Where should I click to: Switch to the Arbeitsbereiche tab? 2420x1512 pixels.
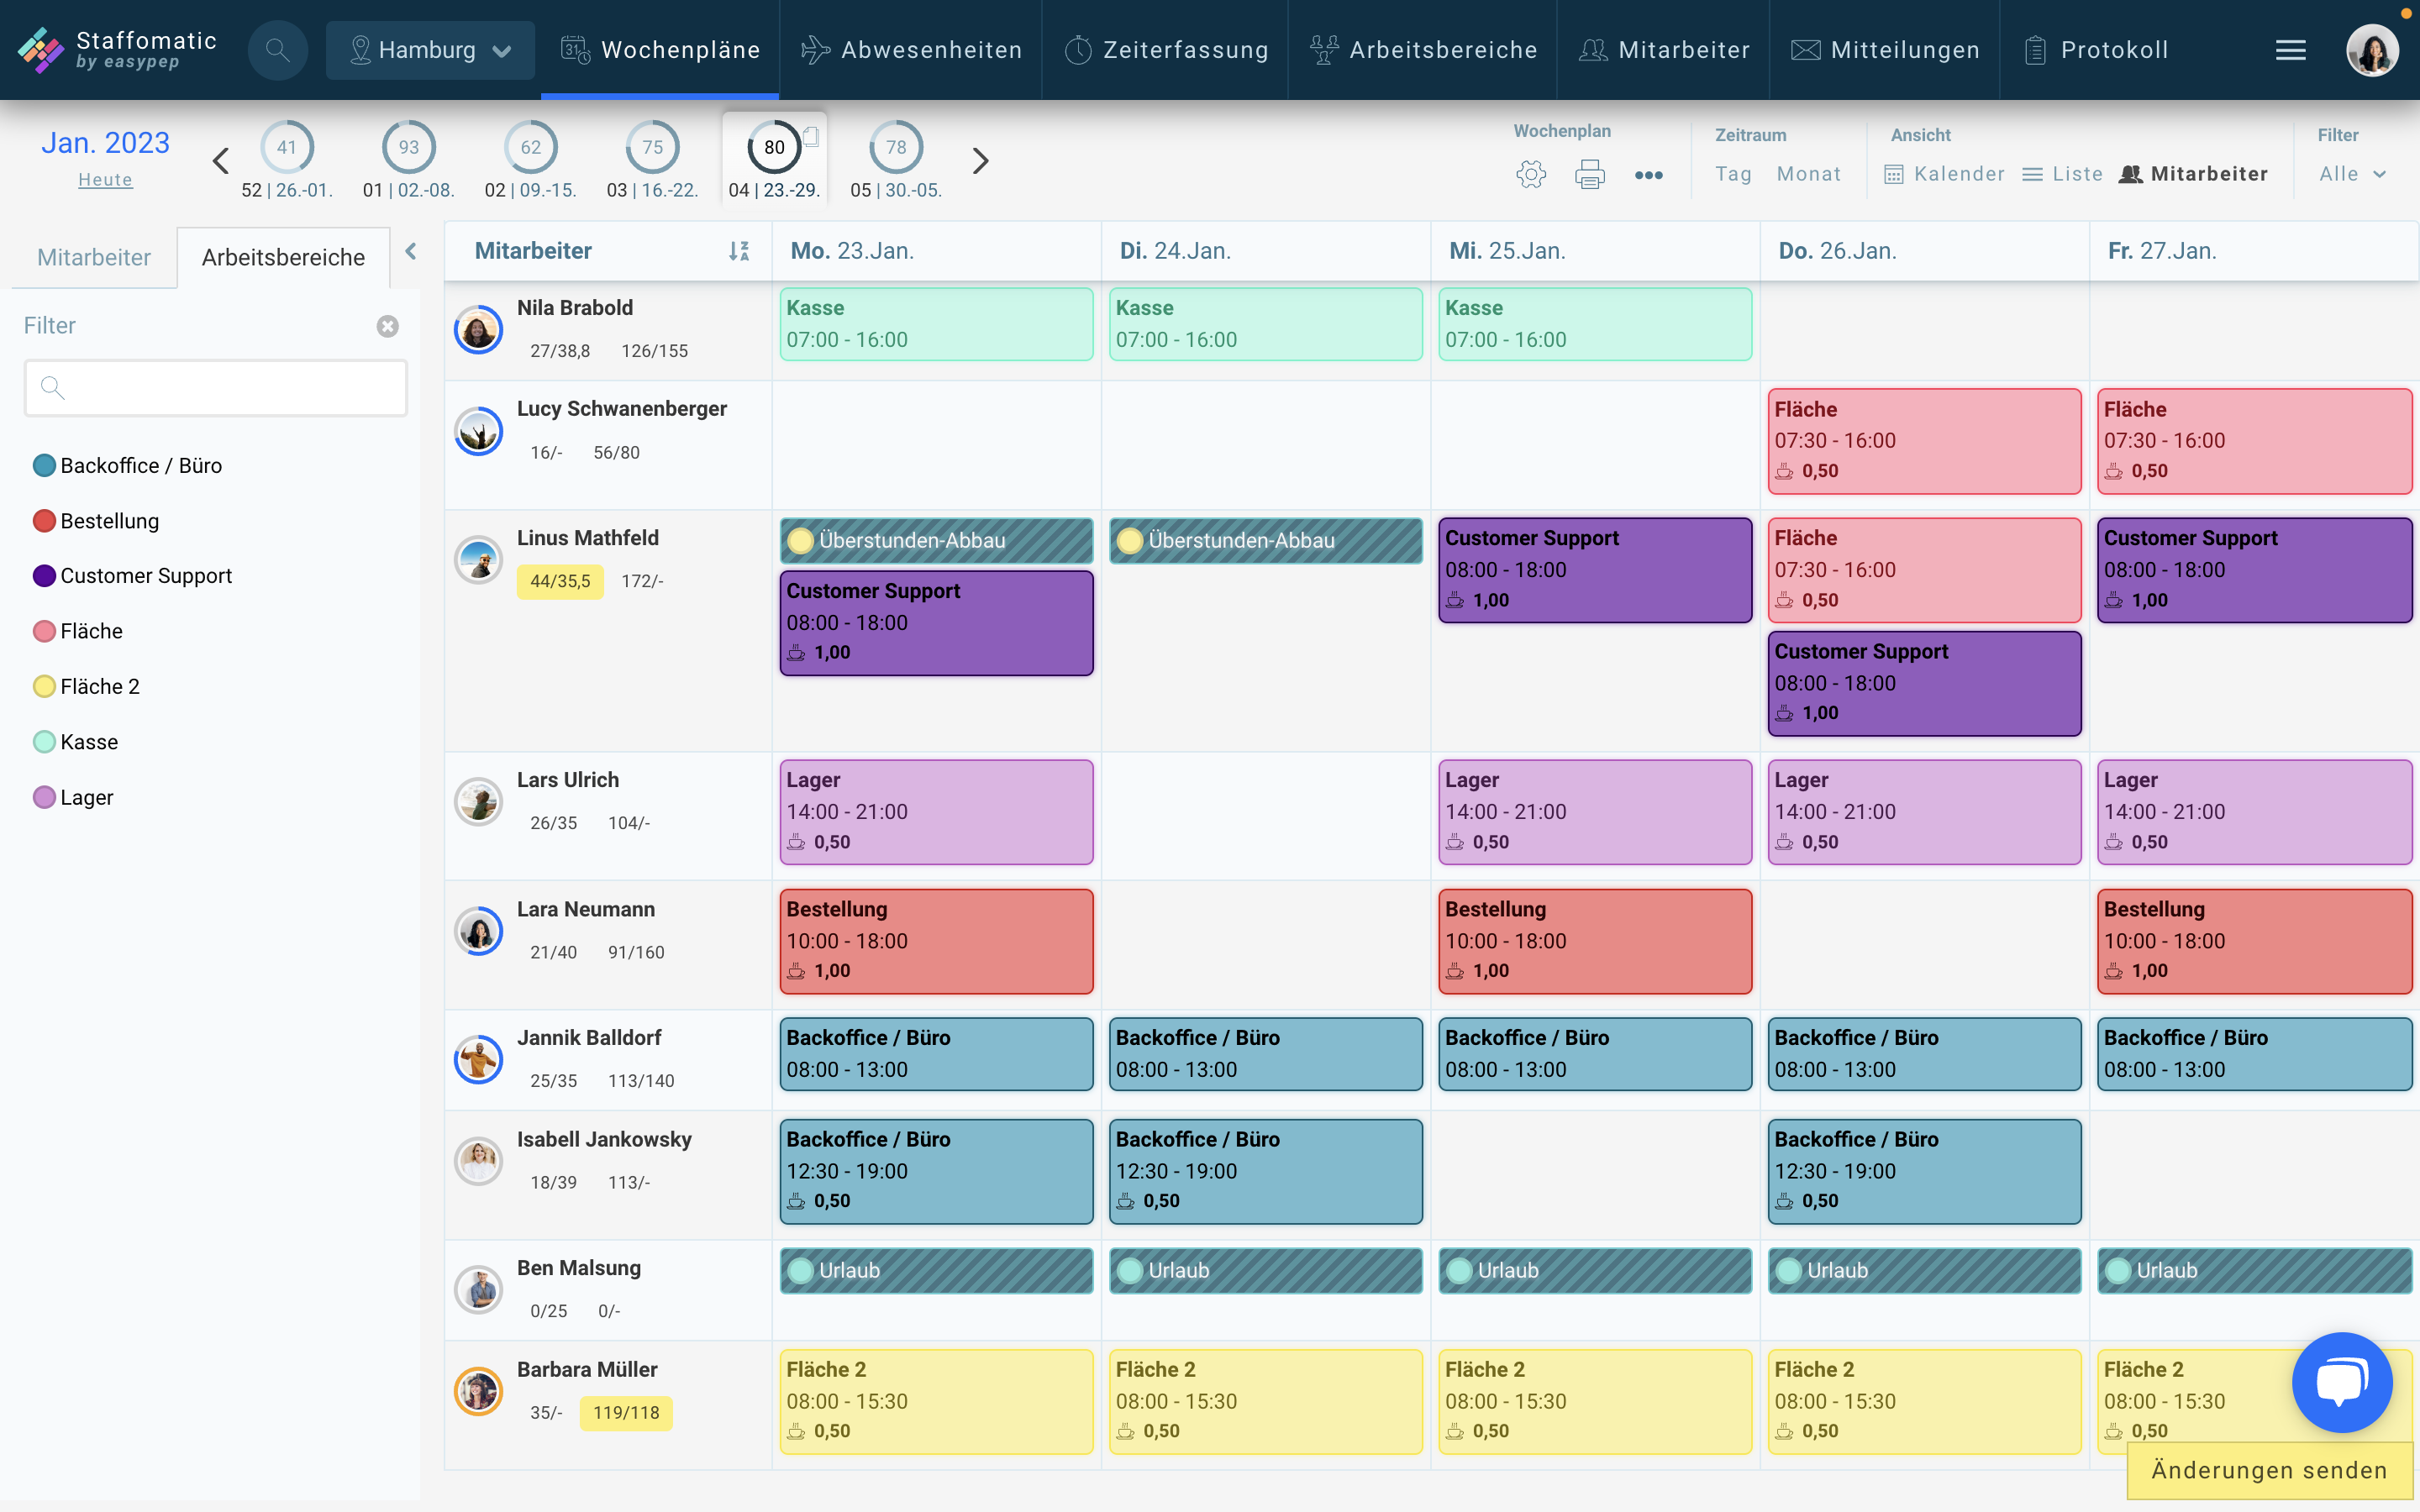click(x=284, y=256)
